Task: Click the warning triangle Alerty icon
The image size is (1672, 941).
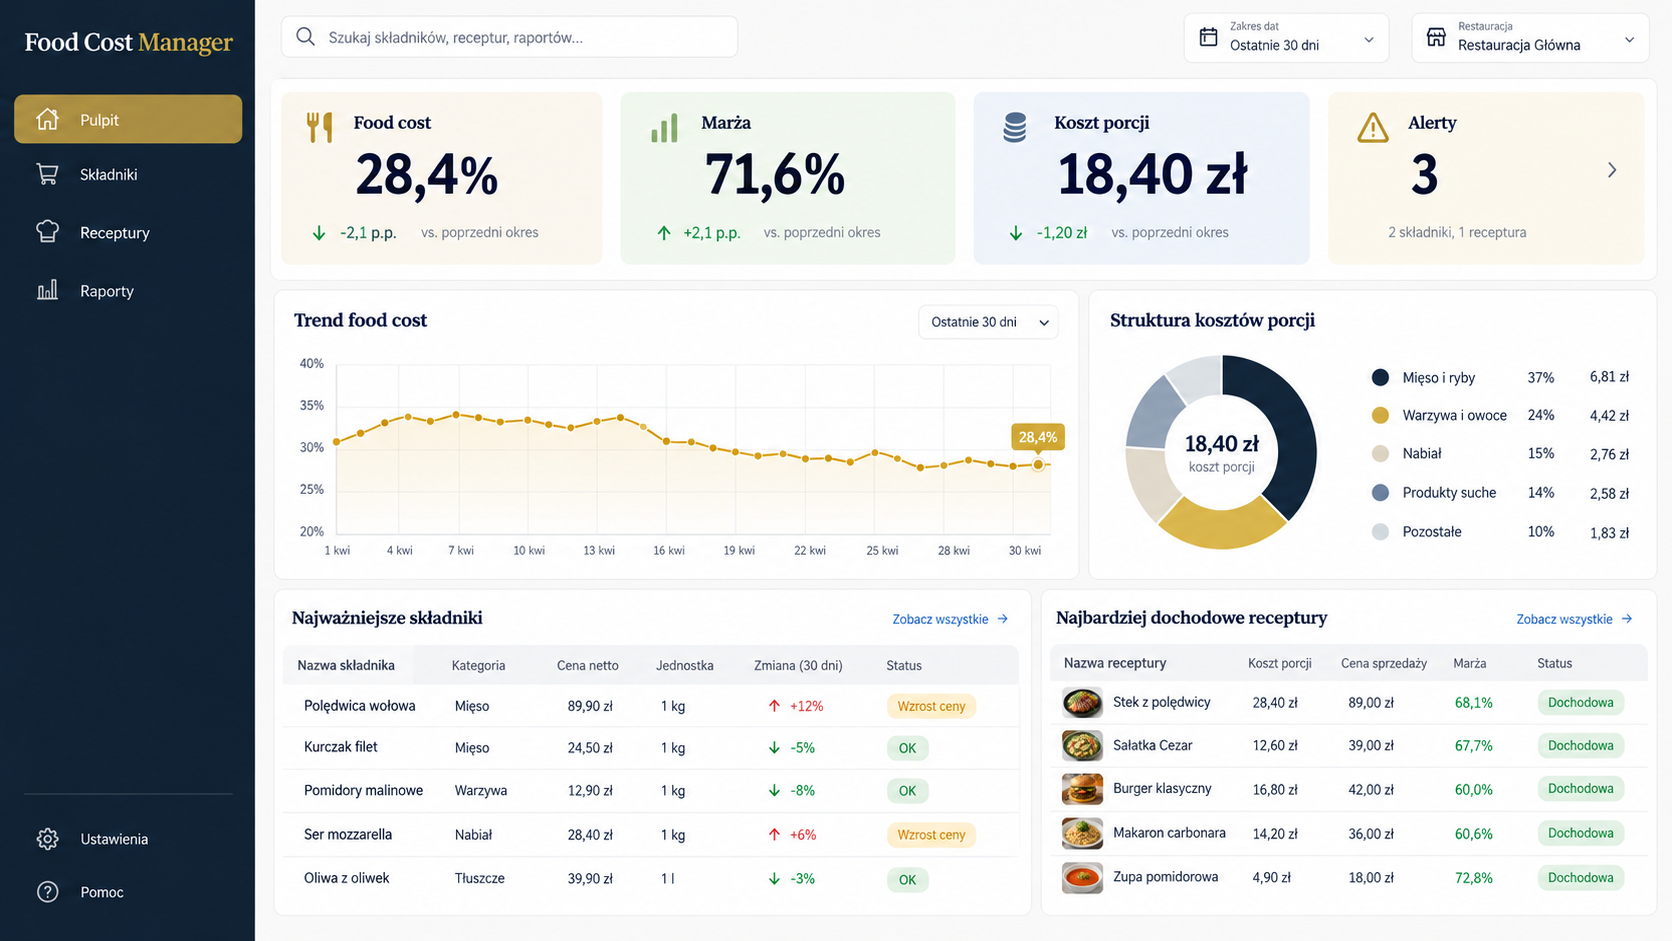Action: (1373, 128)
